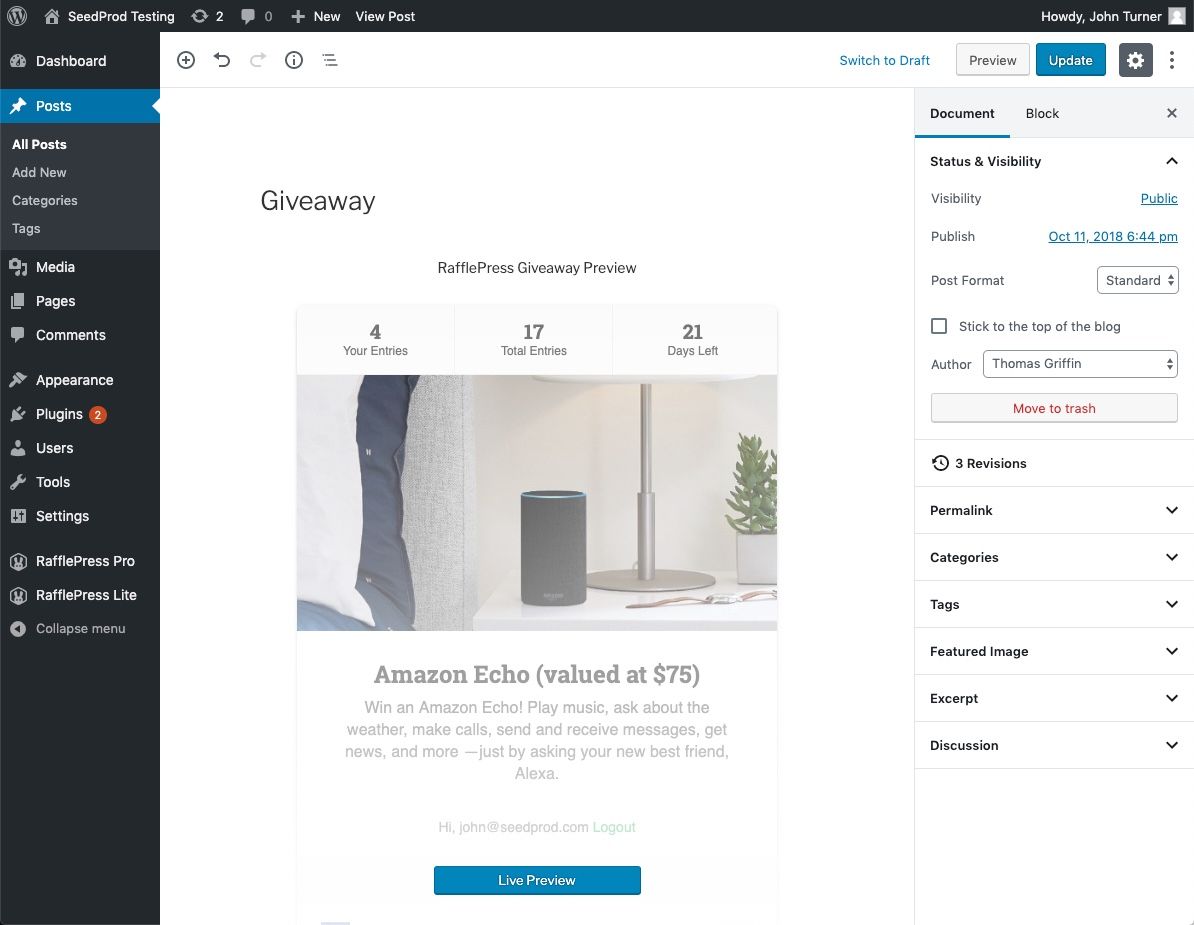1194x925 pixels.
Task: Click the Pages icon in sidebar
Action: click(18, 301)
